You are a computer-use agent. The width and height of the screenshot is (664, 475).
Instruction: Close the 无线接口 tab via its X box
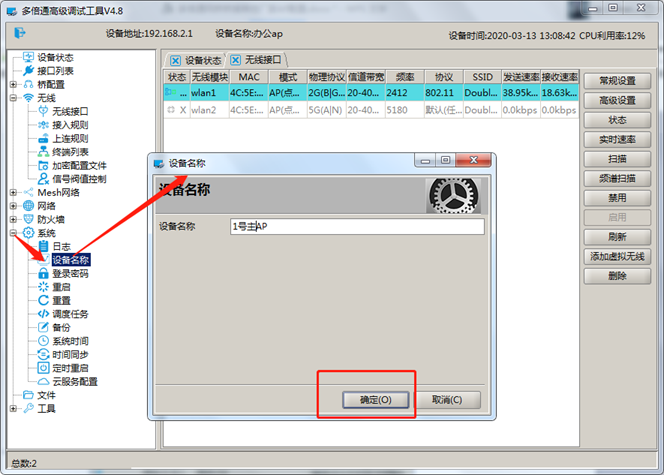[234, 60]
